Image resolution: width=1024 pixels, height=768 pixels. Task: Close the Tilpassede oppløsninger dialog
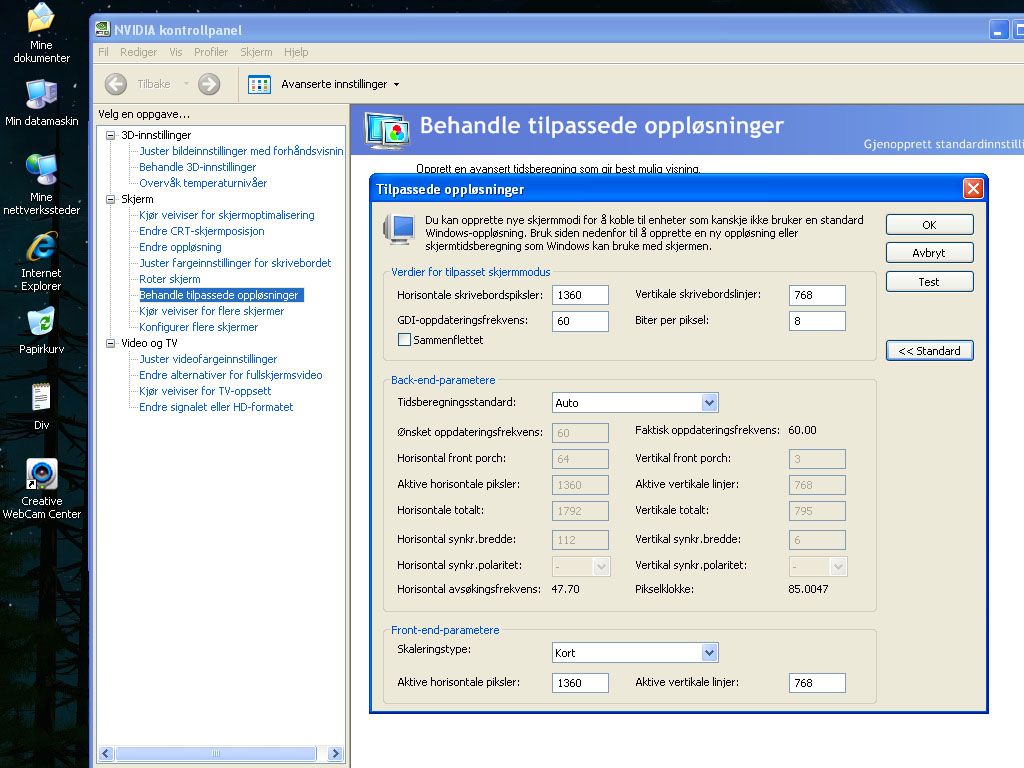[x=973, y=189]
